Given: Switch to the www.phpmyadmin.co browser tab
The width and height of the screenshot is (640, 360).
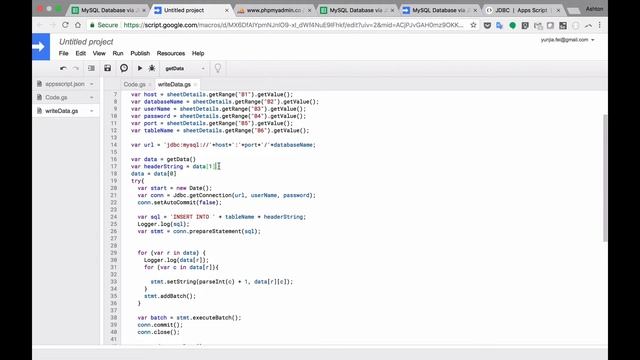Looking at the screenshot, I should (273, 10).
